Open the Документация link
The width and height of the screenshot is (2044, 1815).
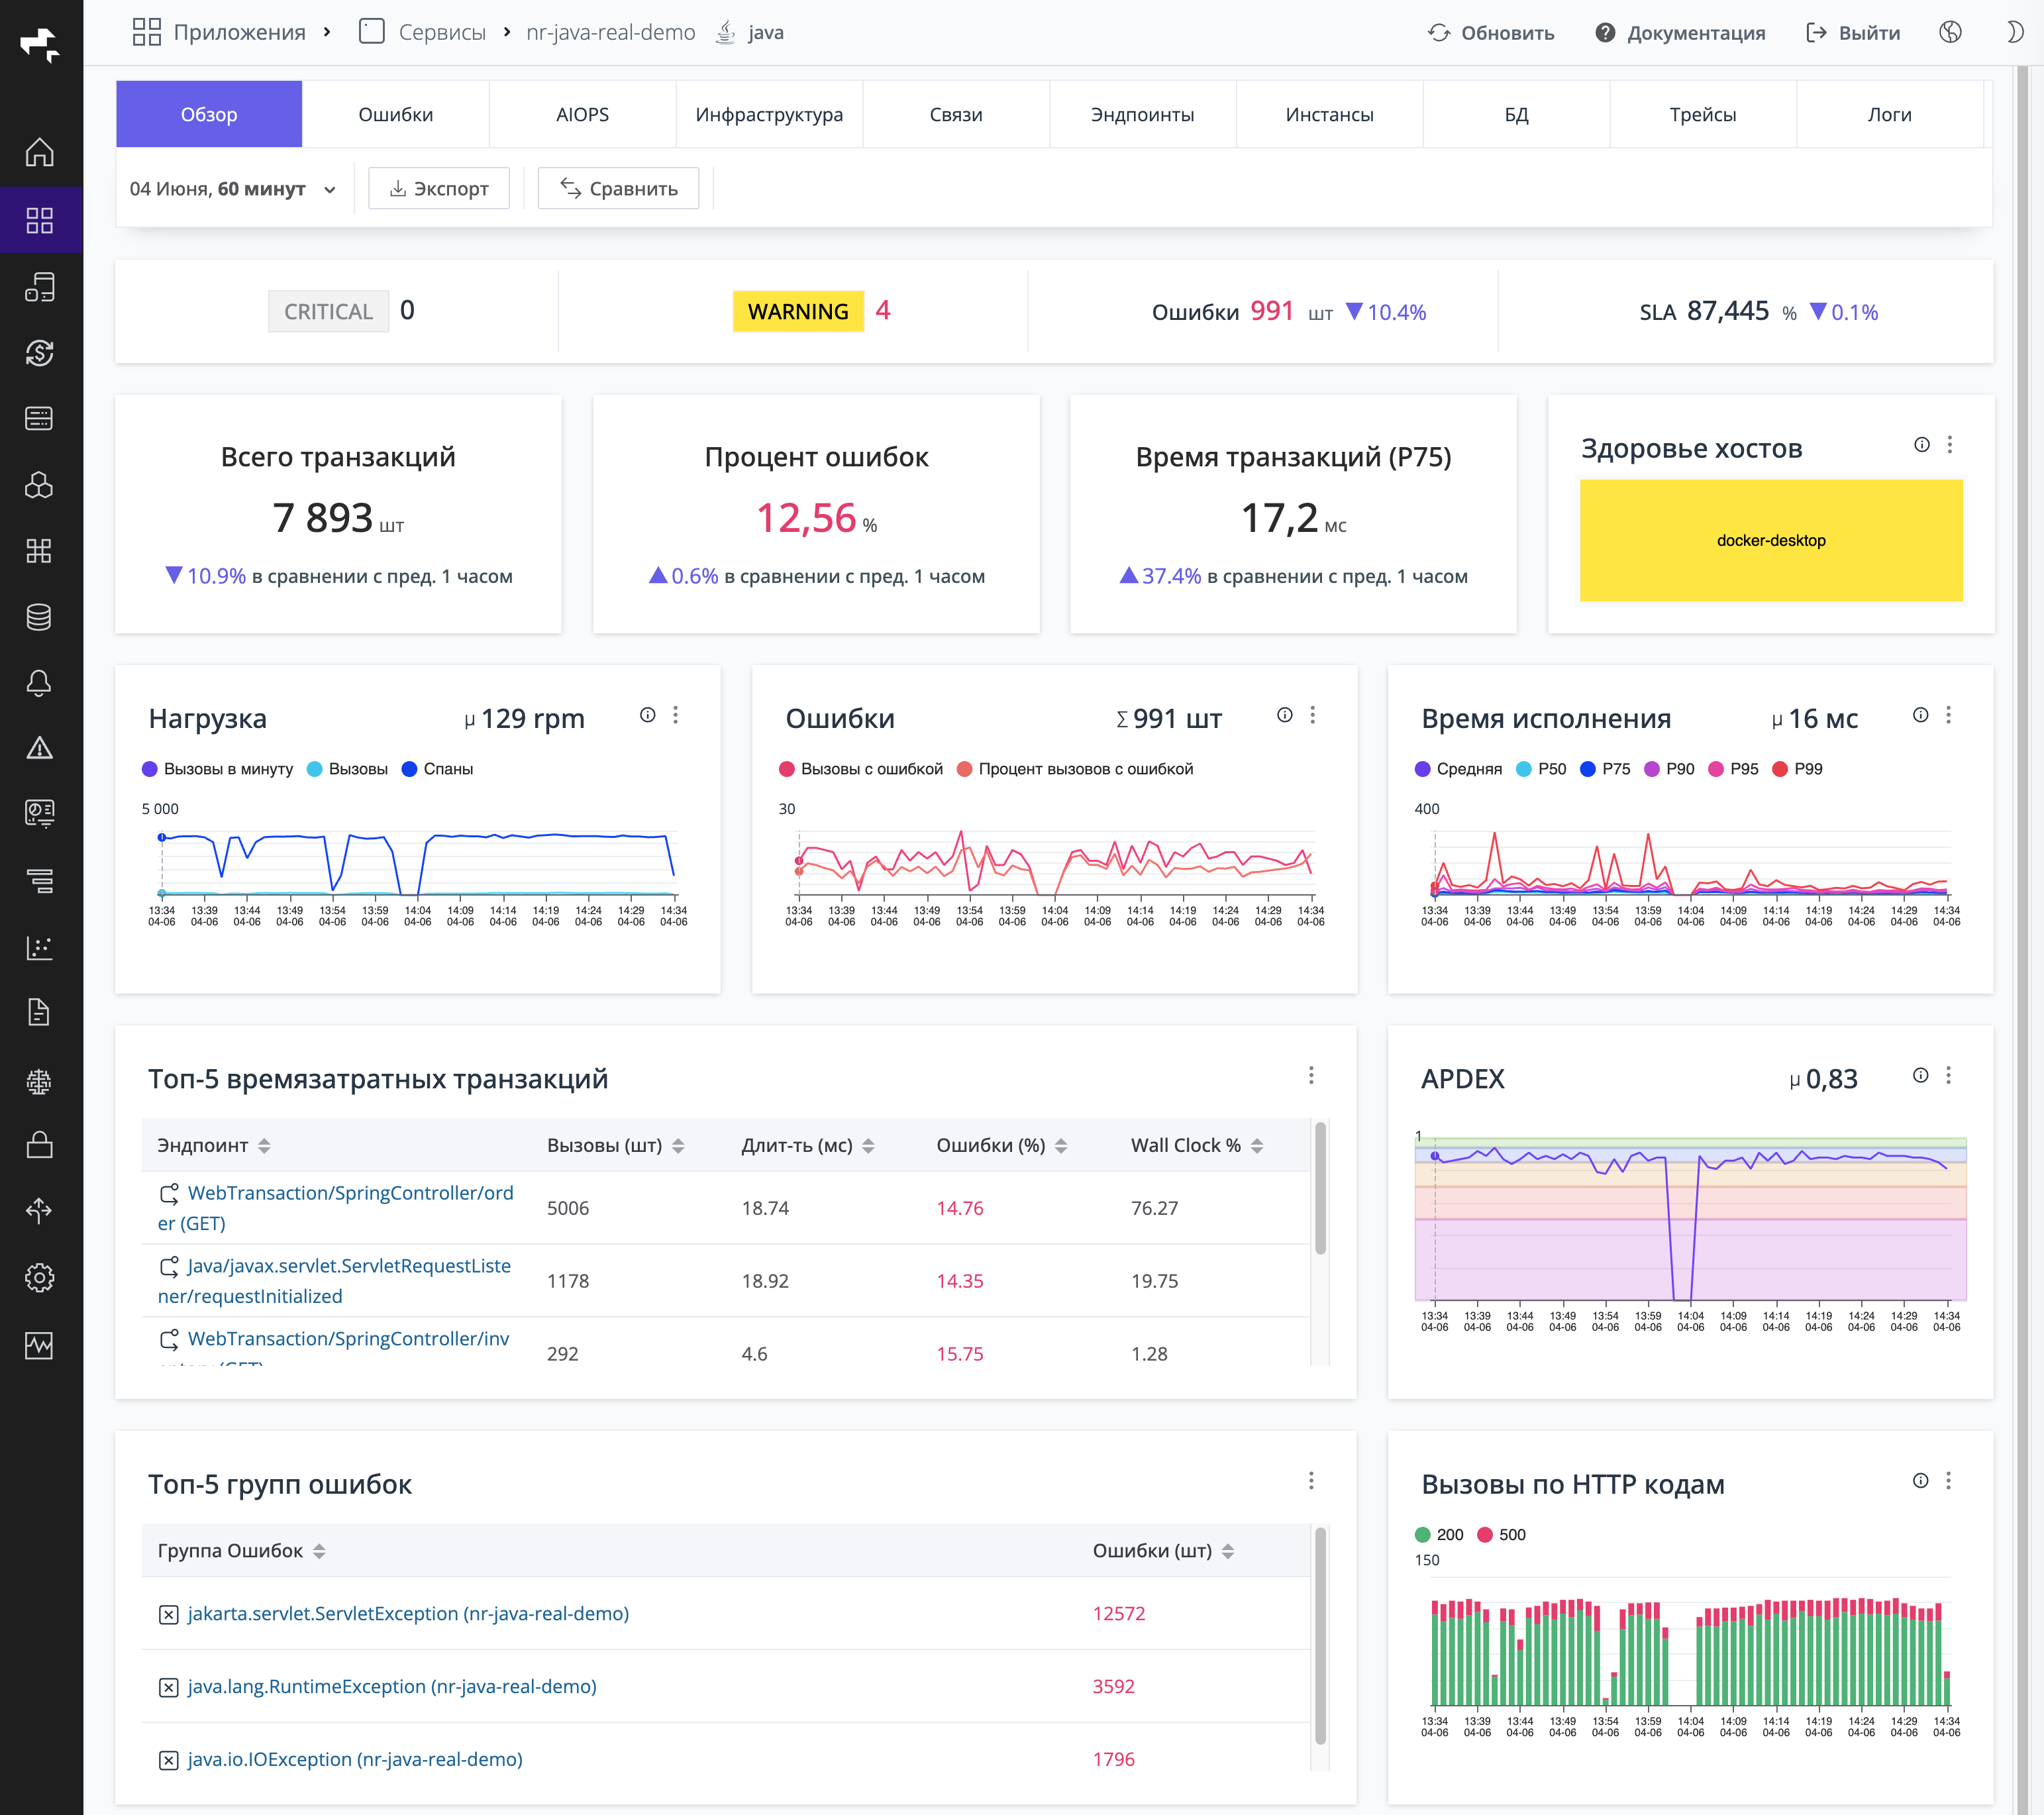click(x=1680, y=32)
